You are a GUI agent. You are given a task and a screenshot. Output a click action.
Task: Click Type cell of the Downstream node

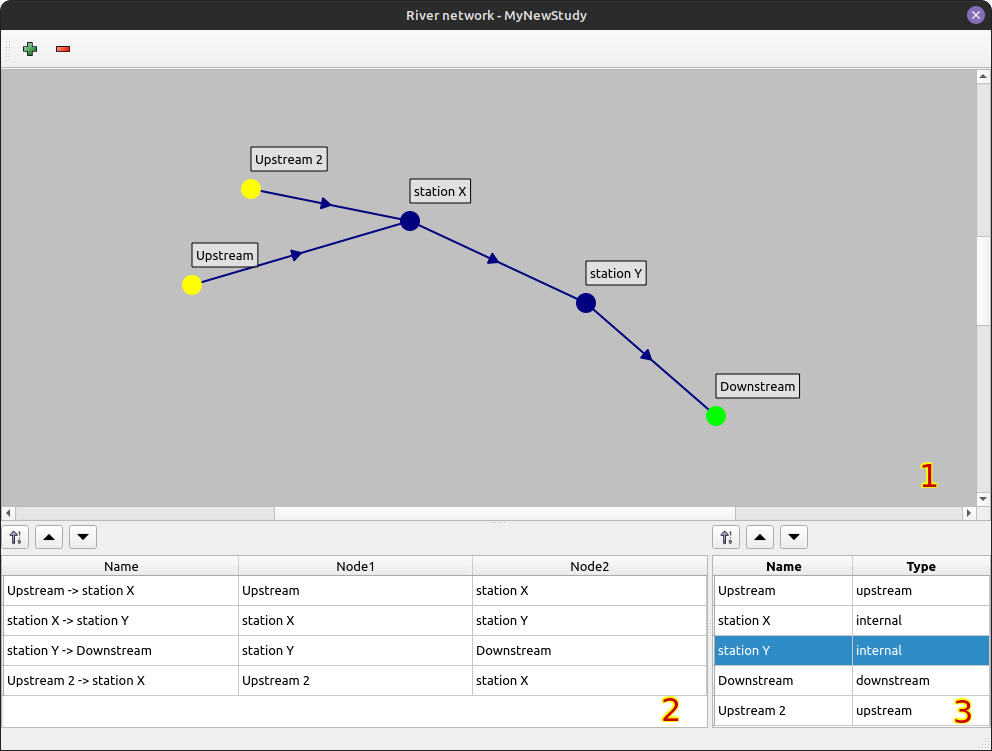pos(920,680)
